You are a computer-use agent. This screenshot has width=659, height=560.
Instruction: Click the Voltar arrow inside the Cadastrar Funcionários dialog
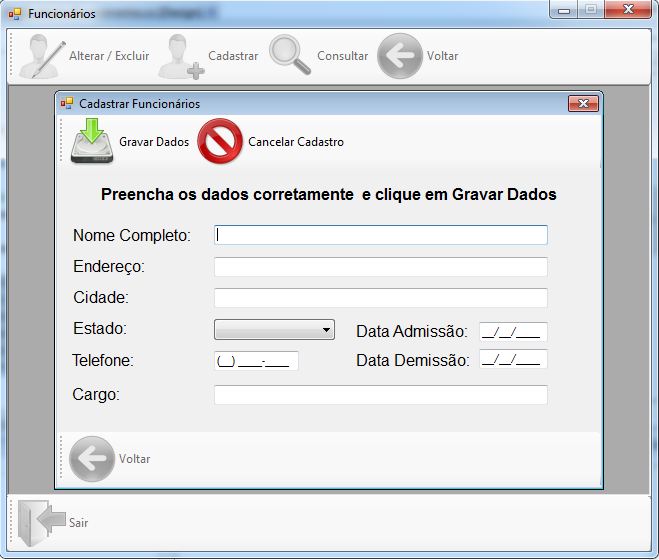[91, 459]
